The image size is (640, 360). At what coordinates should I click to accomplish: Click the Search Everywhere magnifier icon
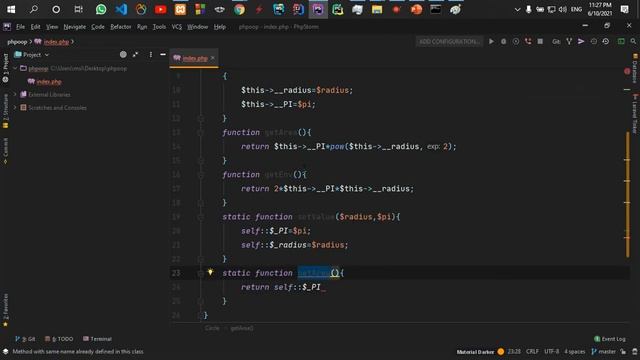point(633,42)
